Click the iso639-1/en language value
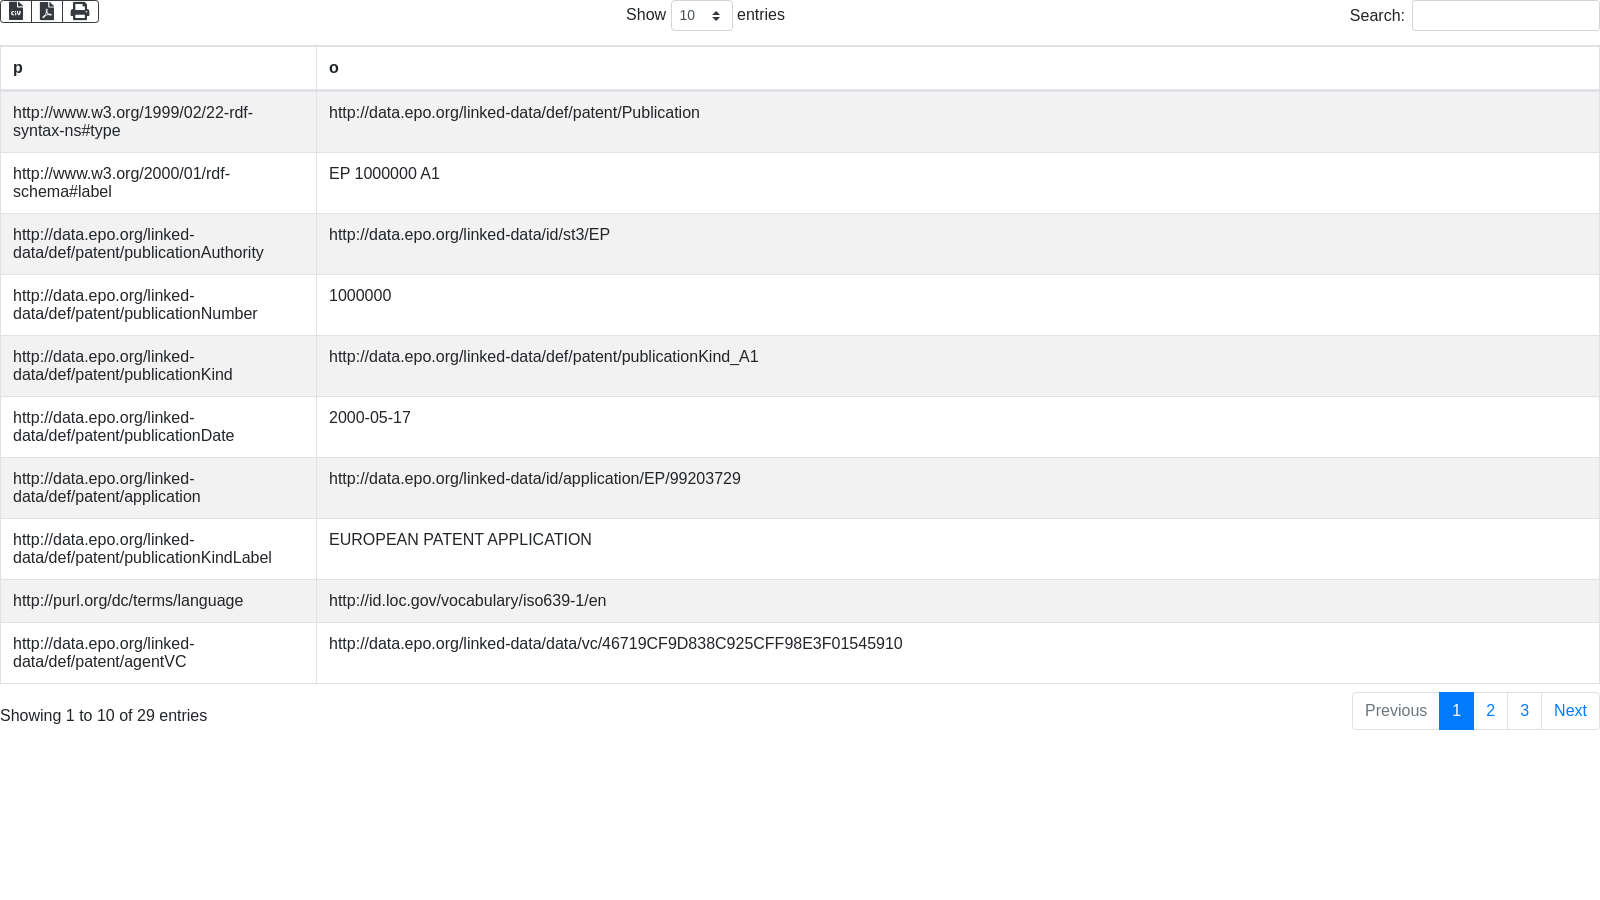This screenshot has height=900, width=1600. click(x=467, y=601)
